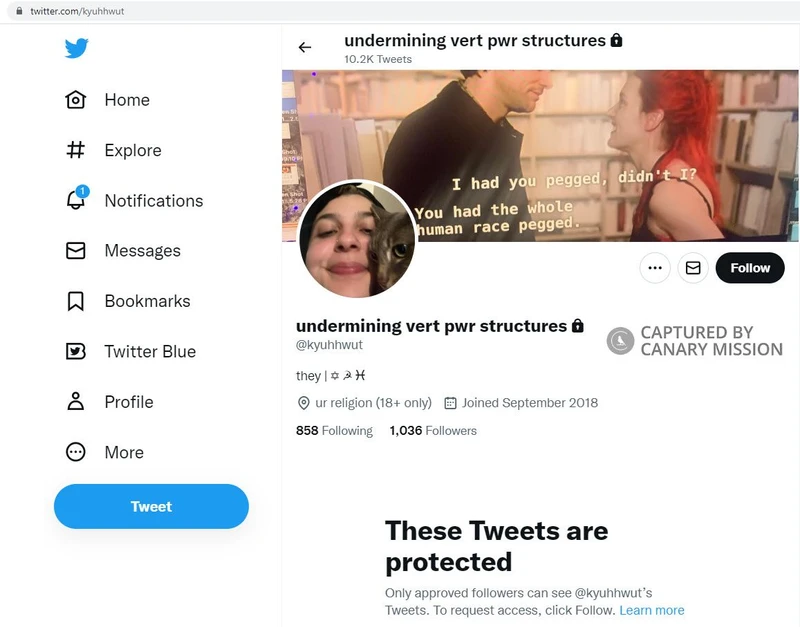Screen dimensions: 800x627
Task: Open Explore using the hashtag icon
Action: pos(76,150)
